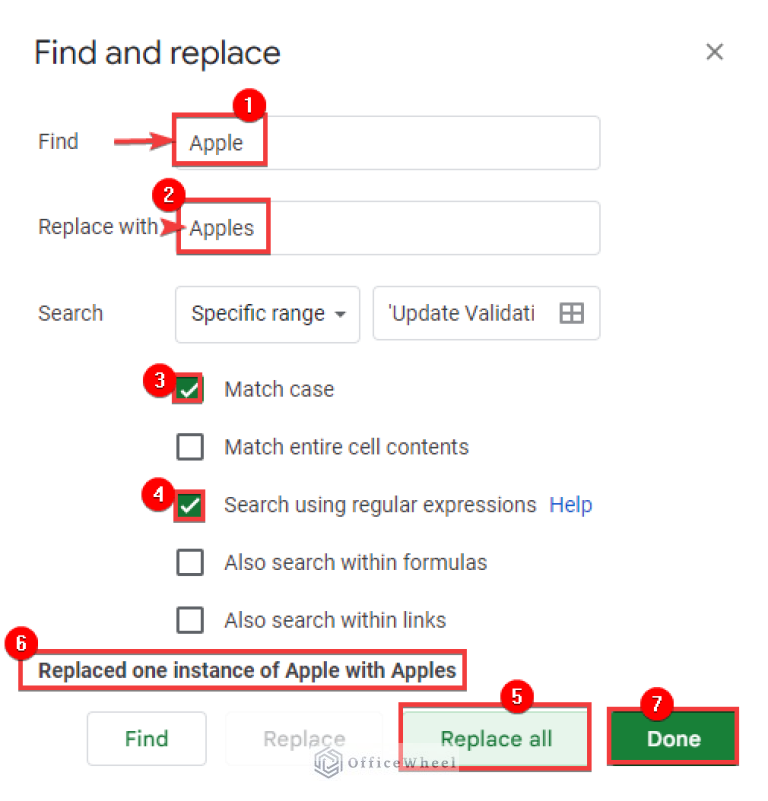Open the data range selector grid icon
Screen dimensions: 768x801
pyautogui.click(x=570, y=313)
